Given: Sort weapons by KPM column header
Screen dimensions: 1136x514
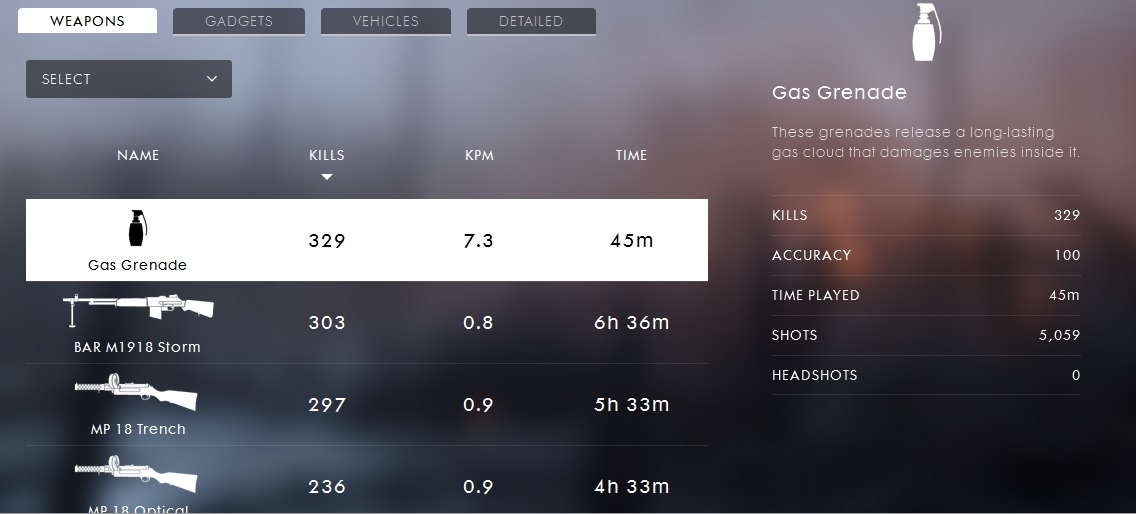Looking at the screenshot, I should [479, 155].
